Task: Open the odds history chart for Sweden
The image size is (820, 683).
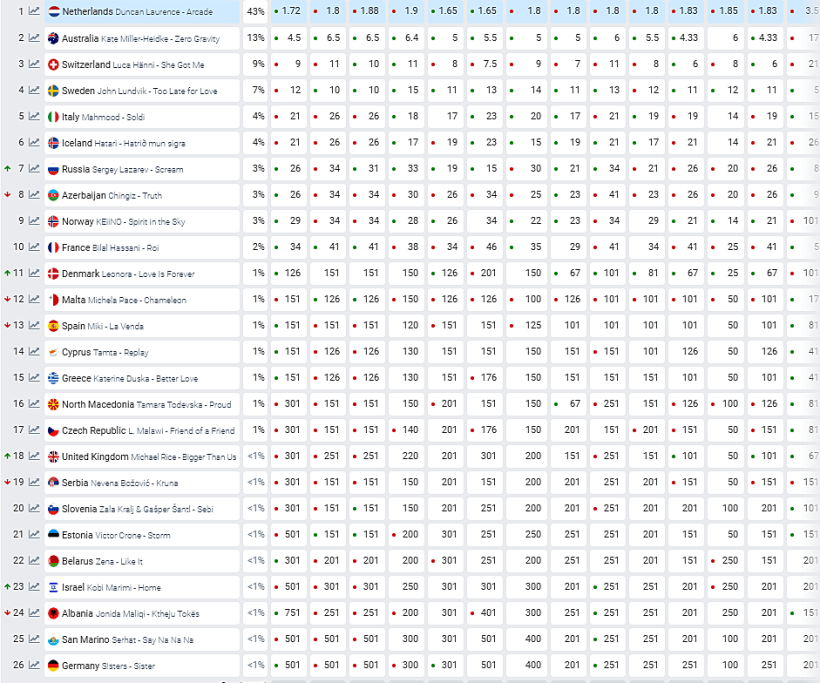Action: tap(34, 90)
